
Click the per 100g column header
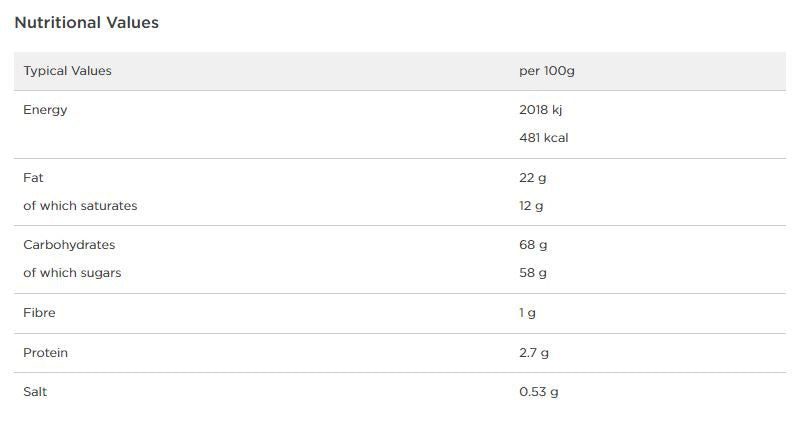click(547, 71)
